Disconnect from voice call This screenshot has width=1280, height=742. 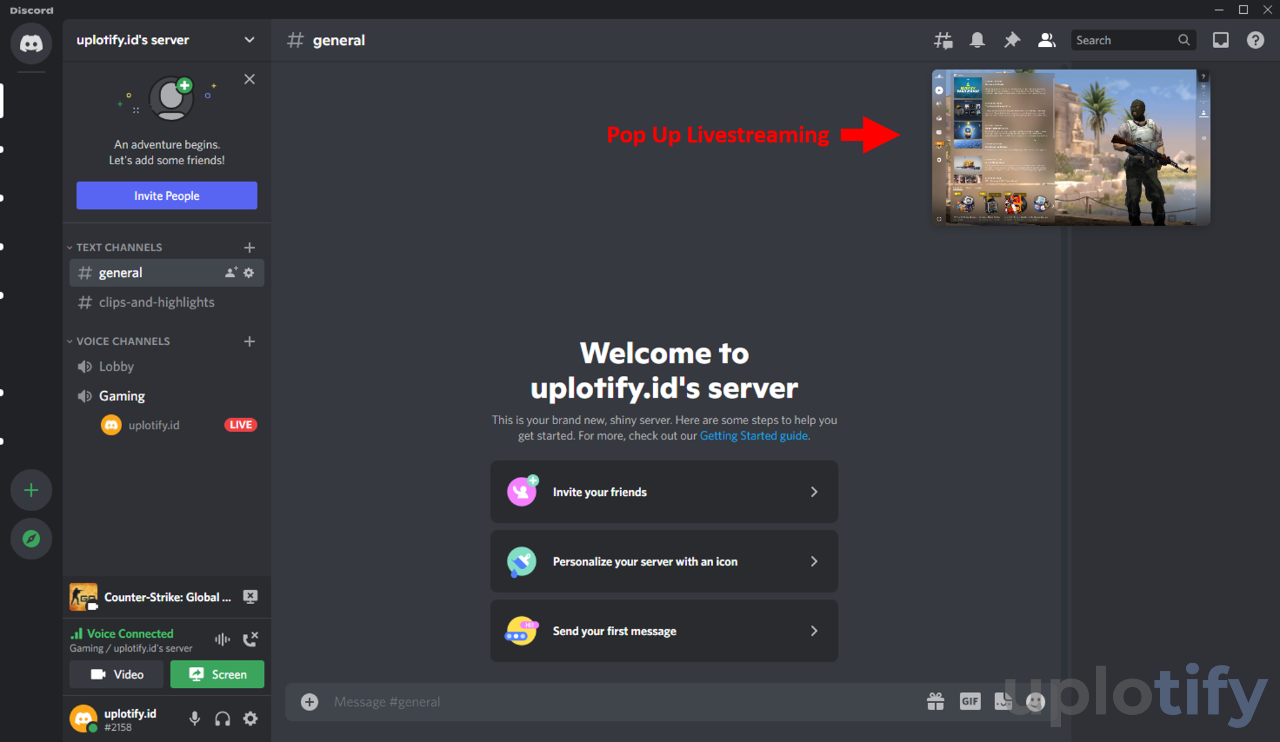(250, 639)
